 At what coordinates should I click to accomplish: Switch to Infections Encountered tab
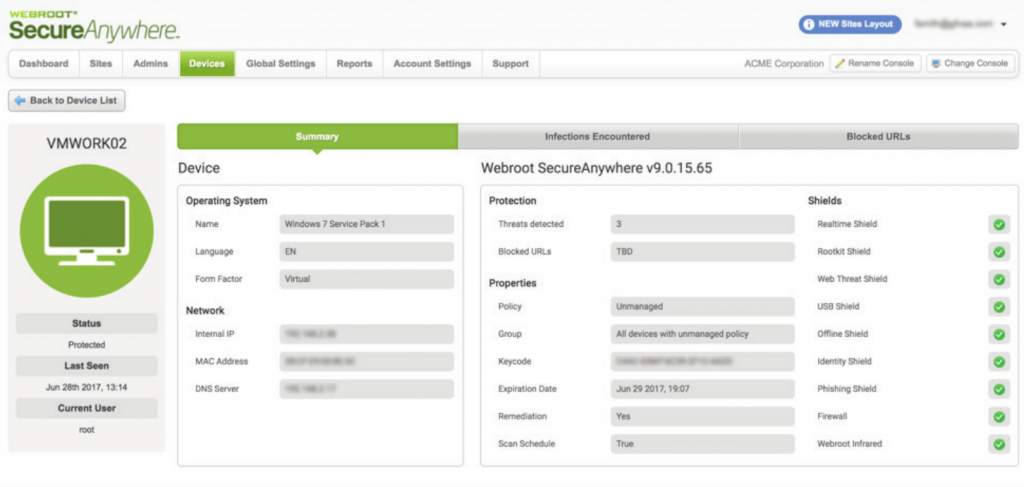point(598,136)
